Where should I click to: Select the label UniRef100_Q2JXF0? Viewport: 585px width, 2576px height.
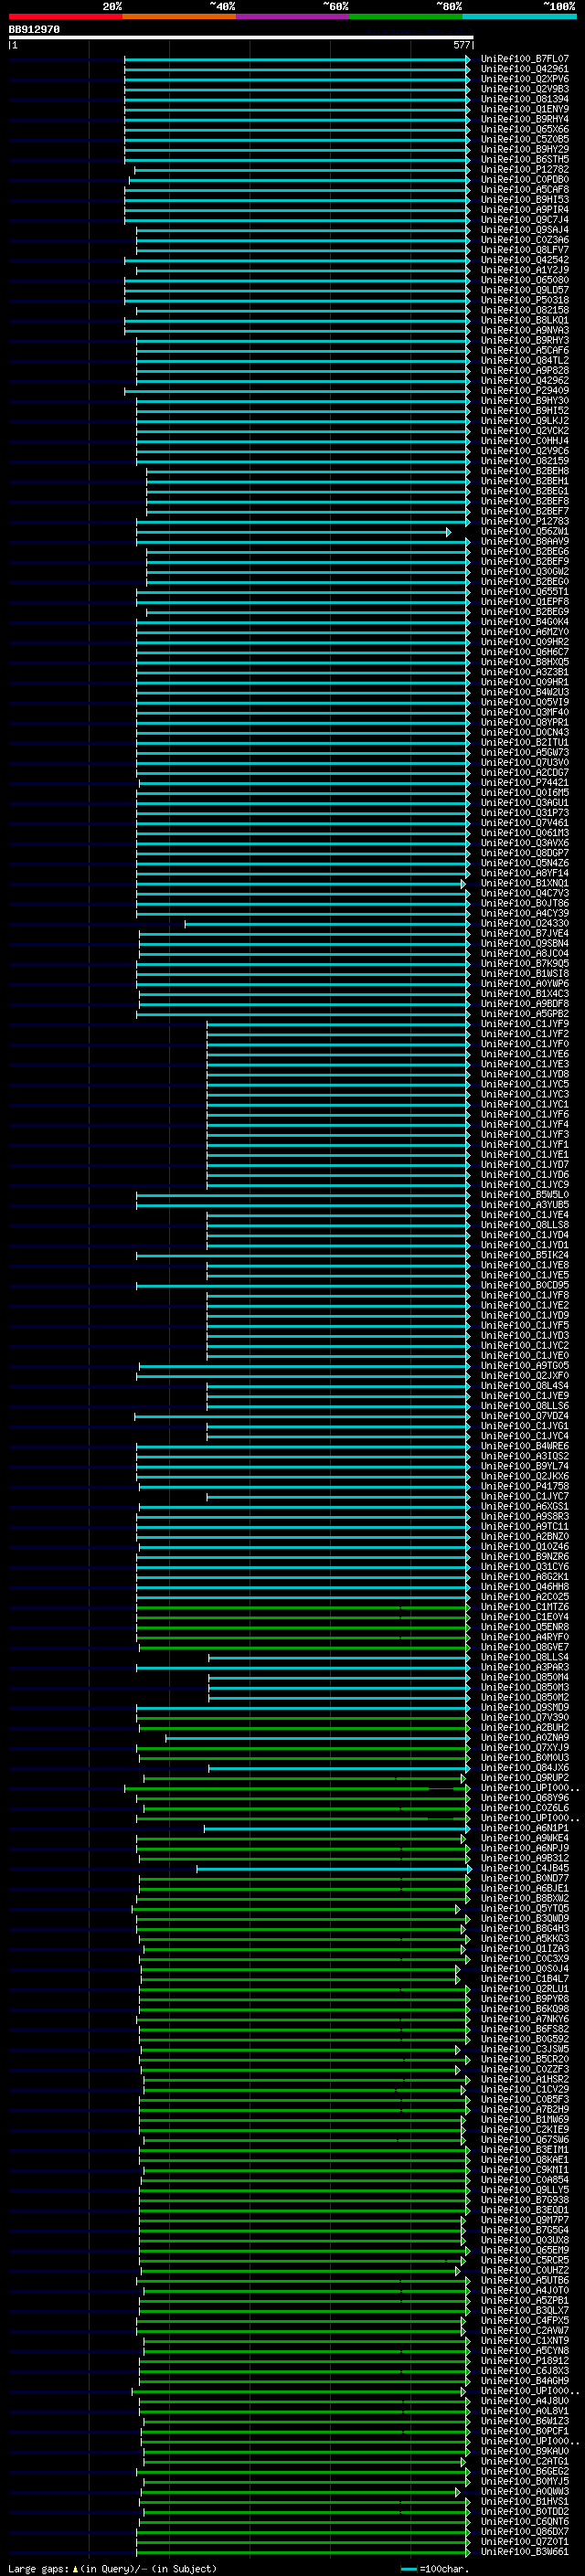tap(525, 1376)
